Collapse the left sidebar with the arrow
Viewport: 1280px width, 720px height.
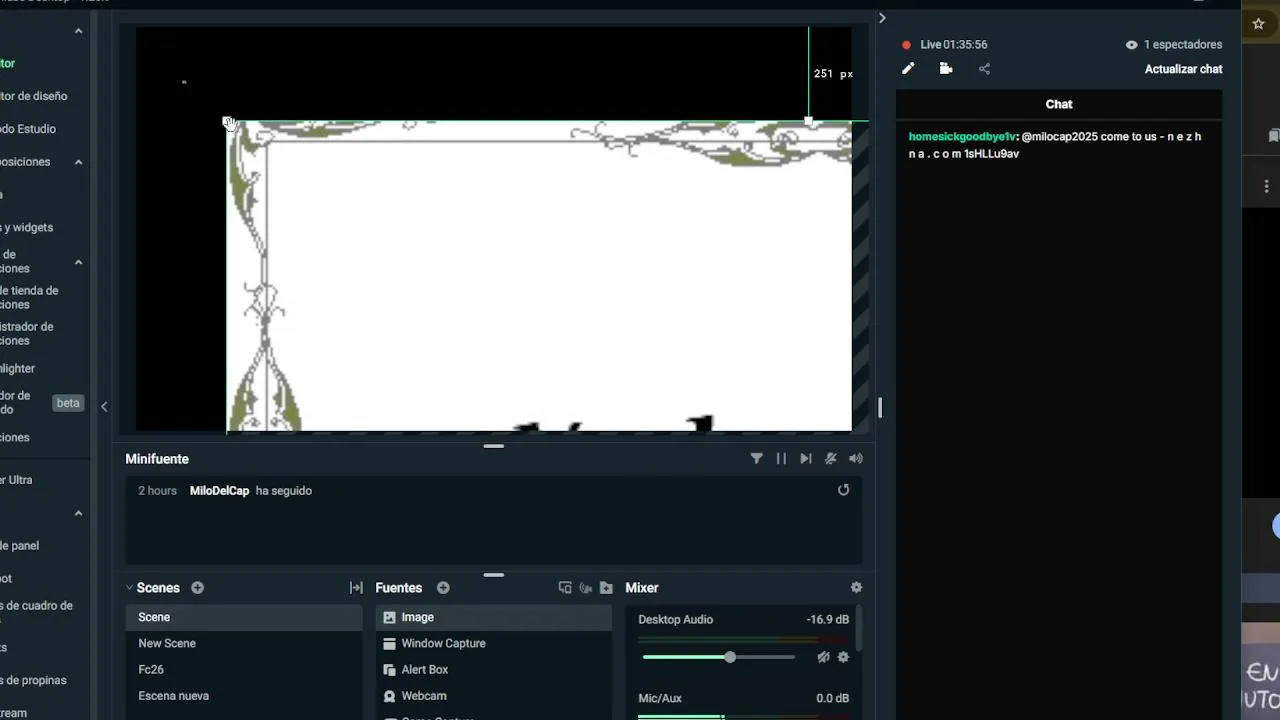point(104,406)
